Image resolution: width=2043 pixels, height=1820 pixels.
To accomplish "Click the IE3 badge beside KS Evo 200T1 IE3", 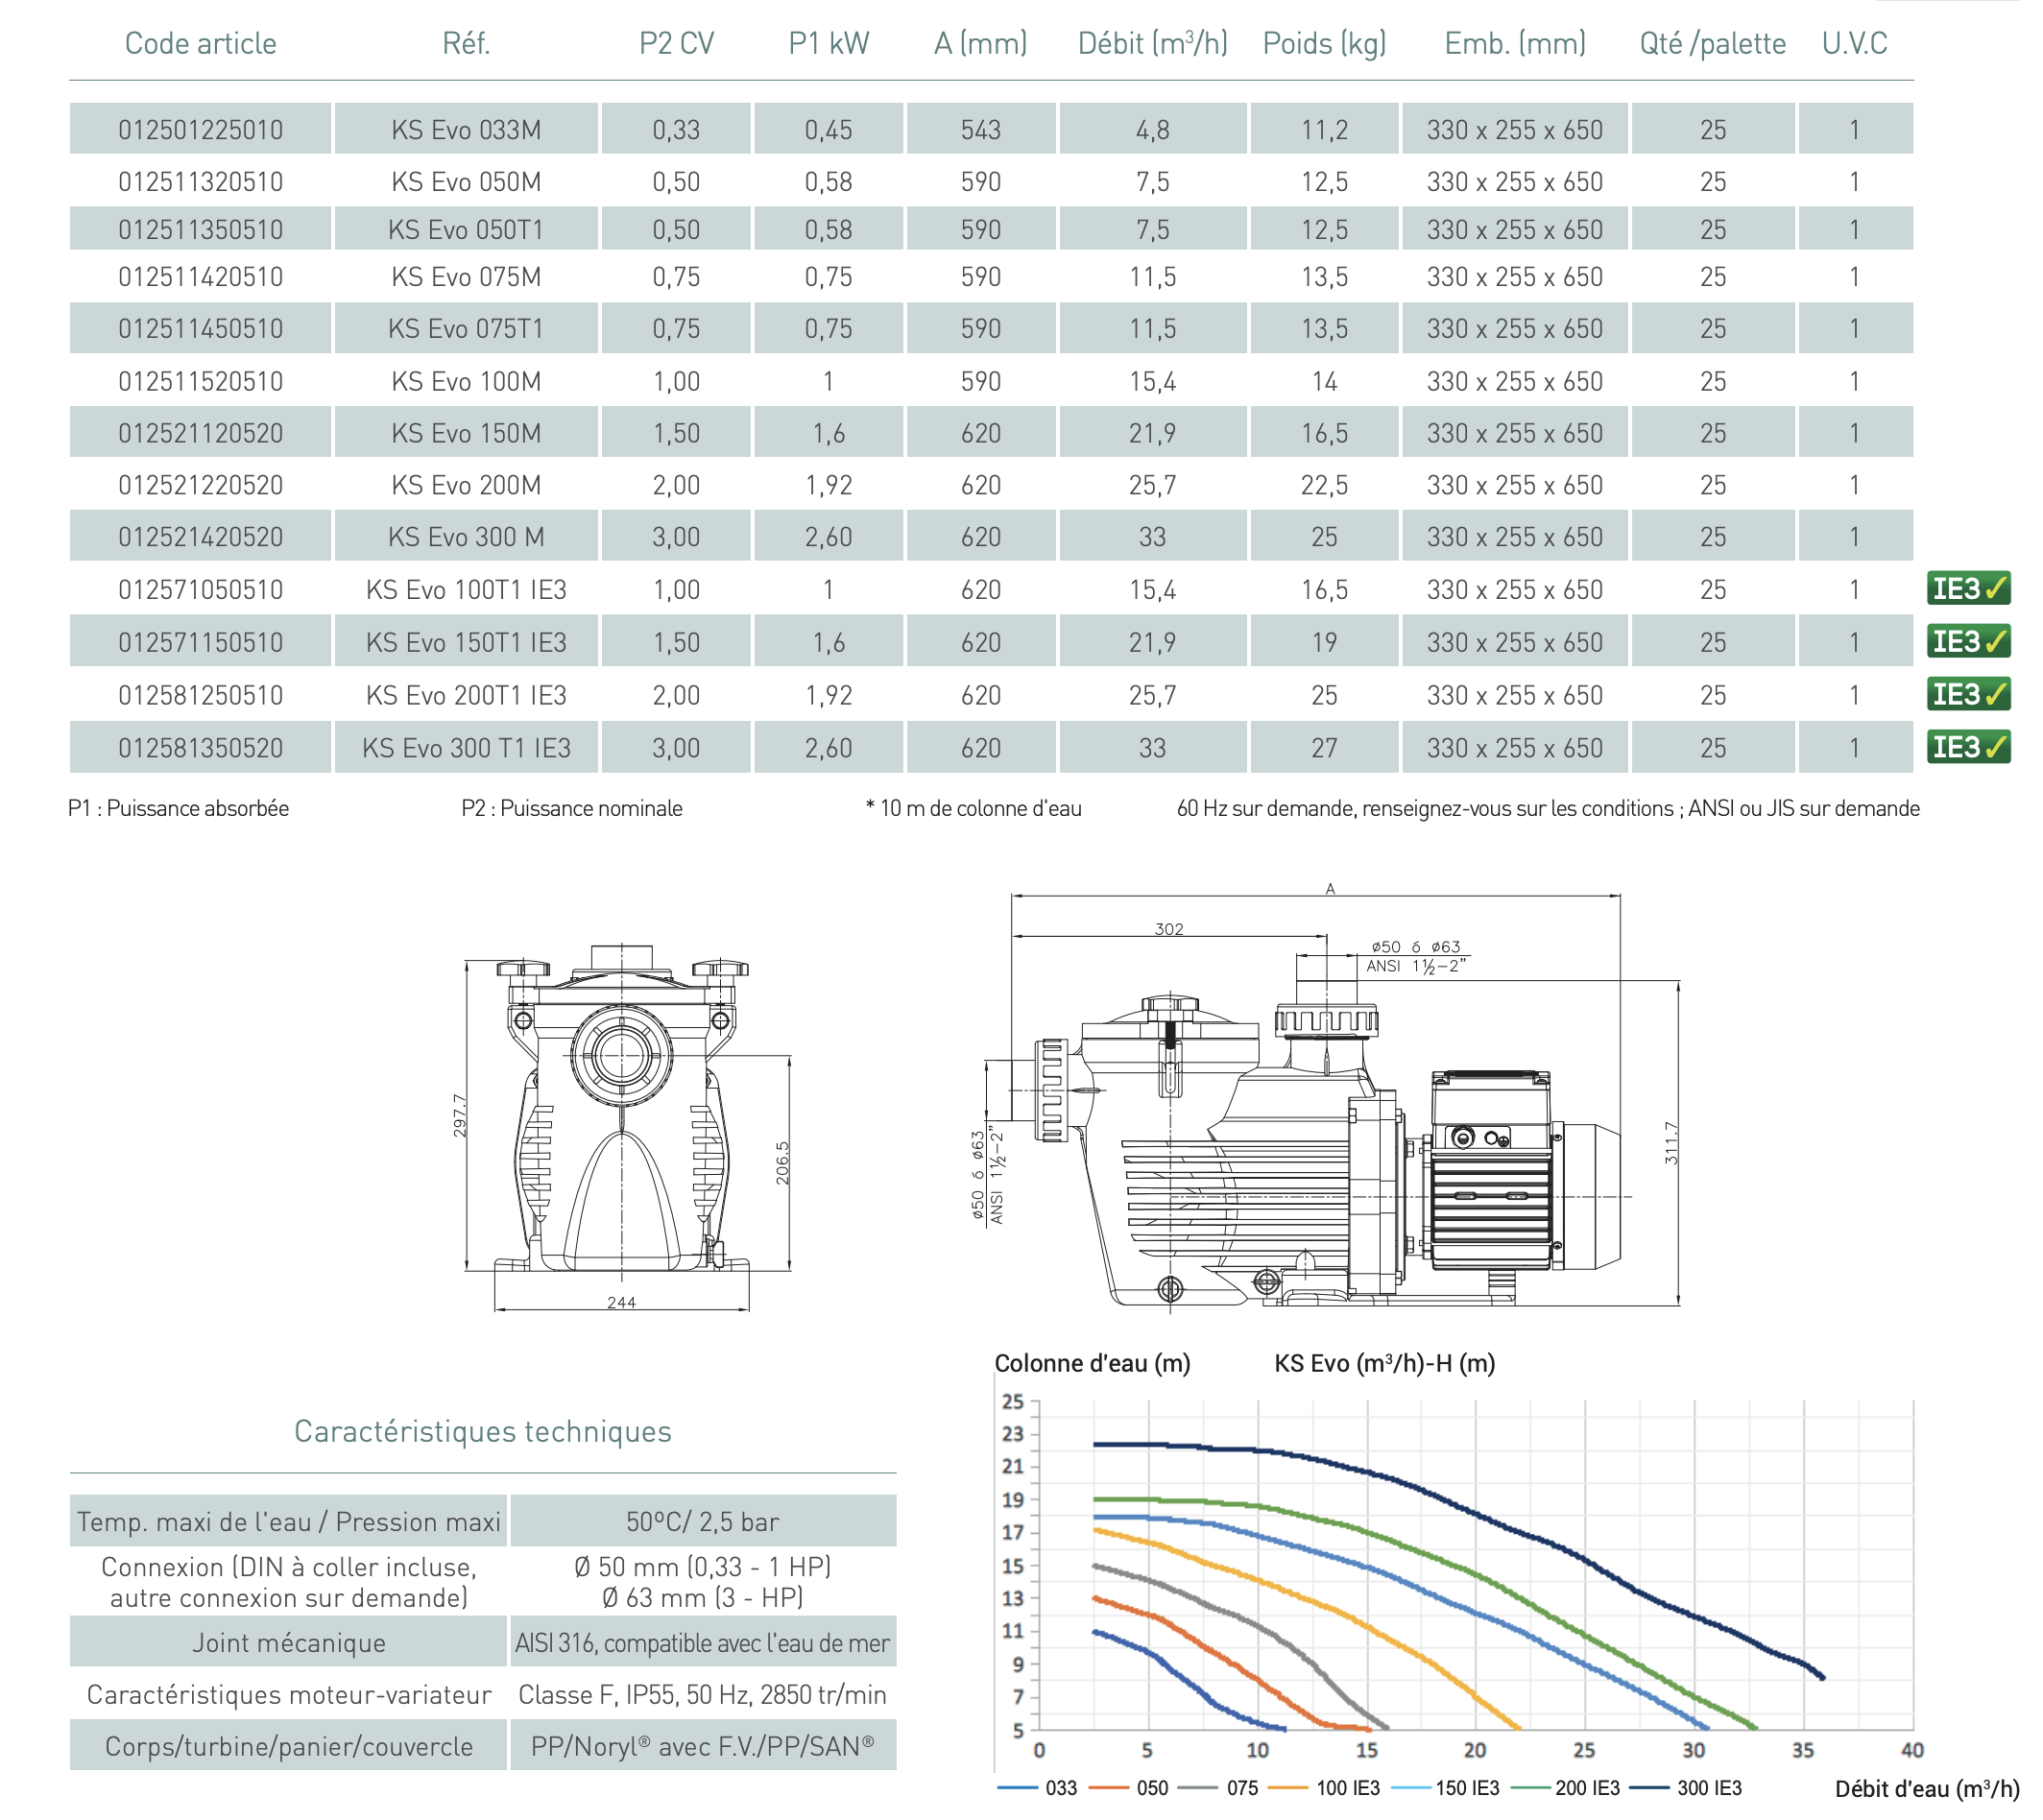I will pos(1968,694).
